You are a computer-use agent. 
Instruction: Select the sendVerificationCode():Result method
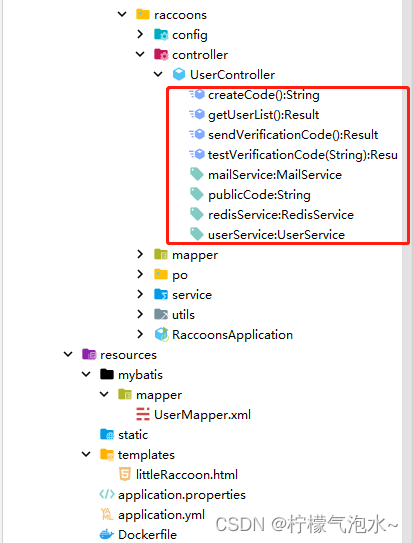coord(293,134)
